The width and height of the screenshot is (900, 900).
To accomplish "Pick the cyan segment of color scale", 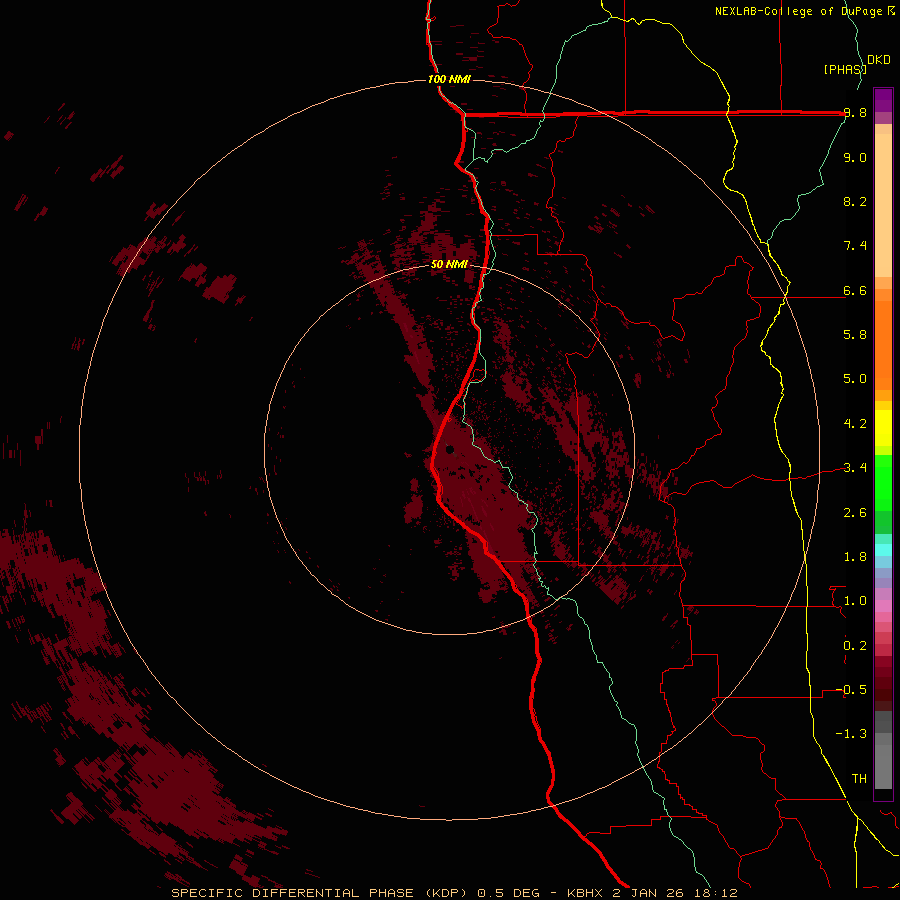I will (883, 550).
